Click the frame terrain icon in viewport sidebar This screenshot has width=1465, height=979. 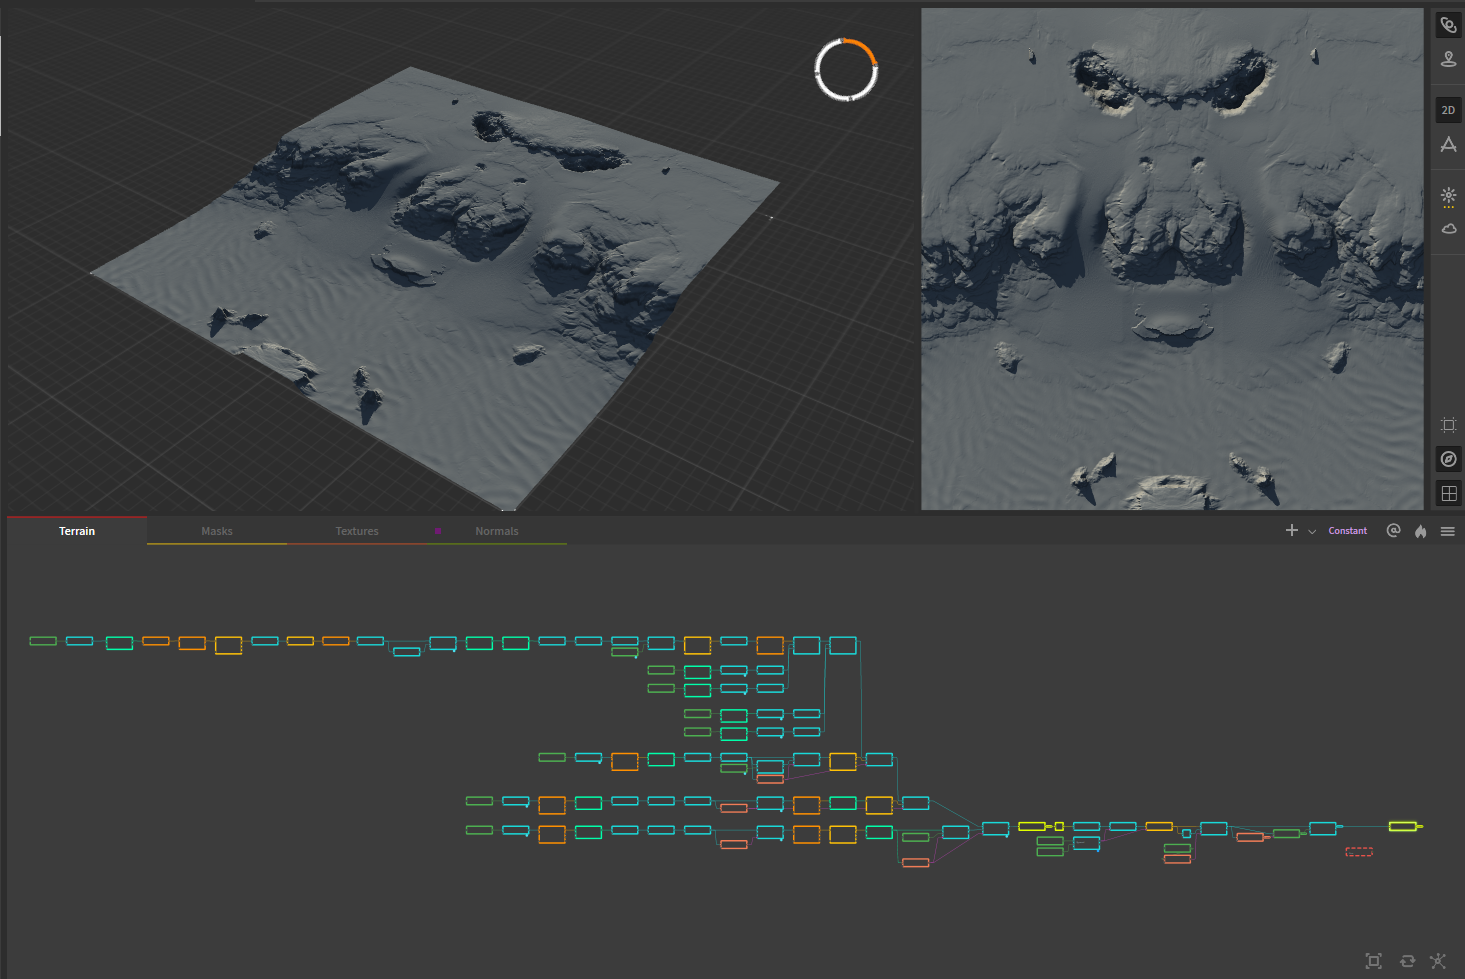pos(1448,425)
